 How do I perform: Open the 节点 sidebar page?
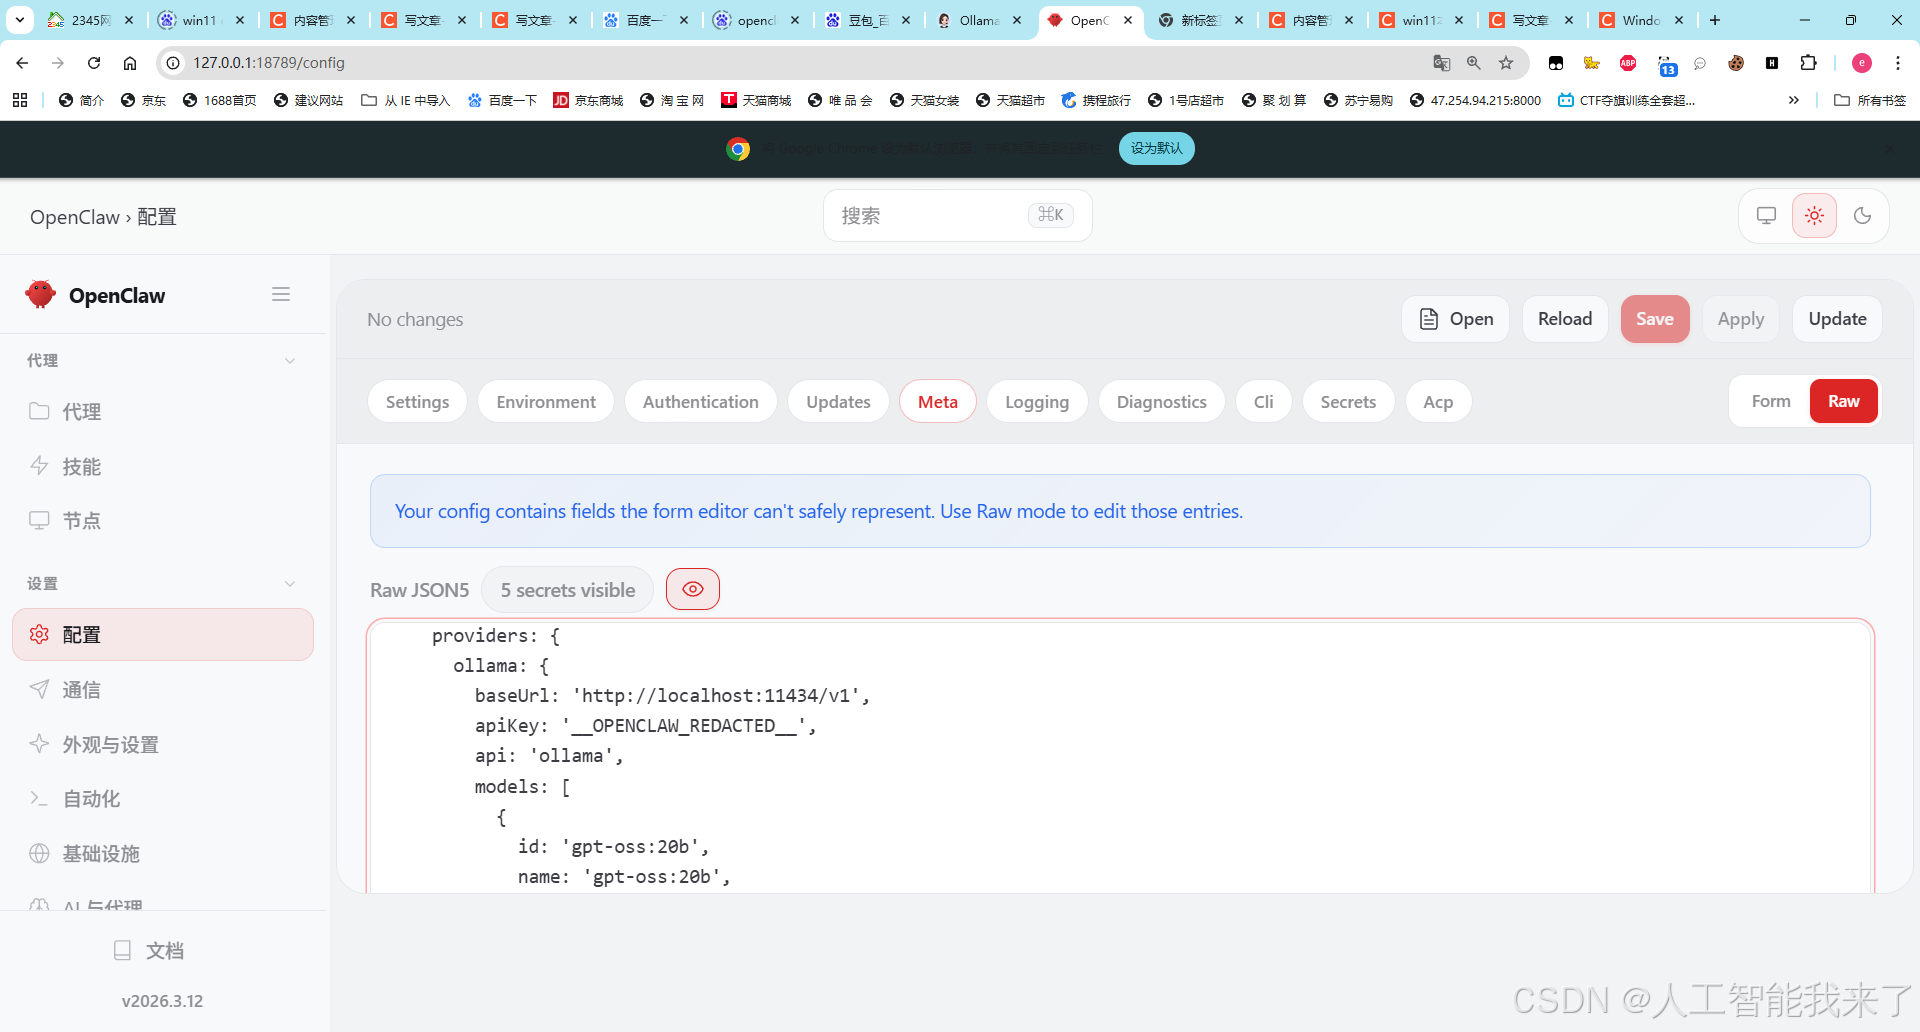click(x=163, y=521)
